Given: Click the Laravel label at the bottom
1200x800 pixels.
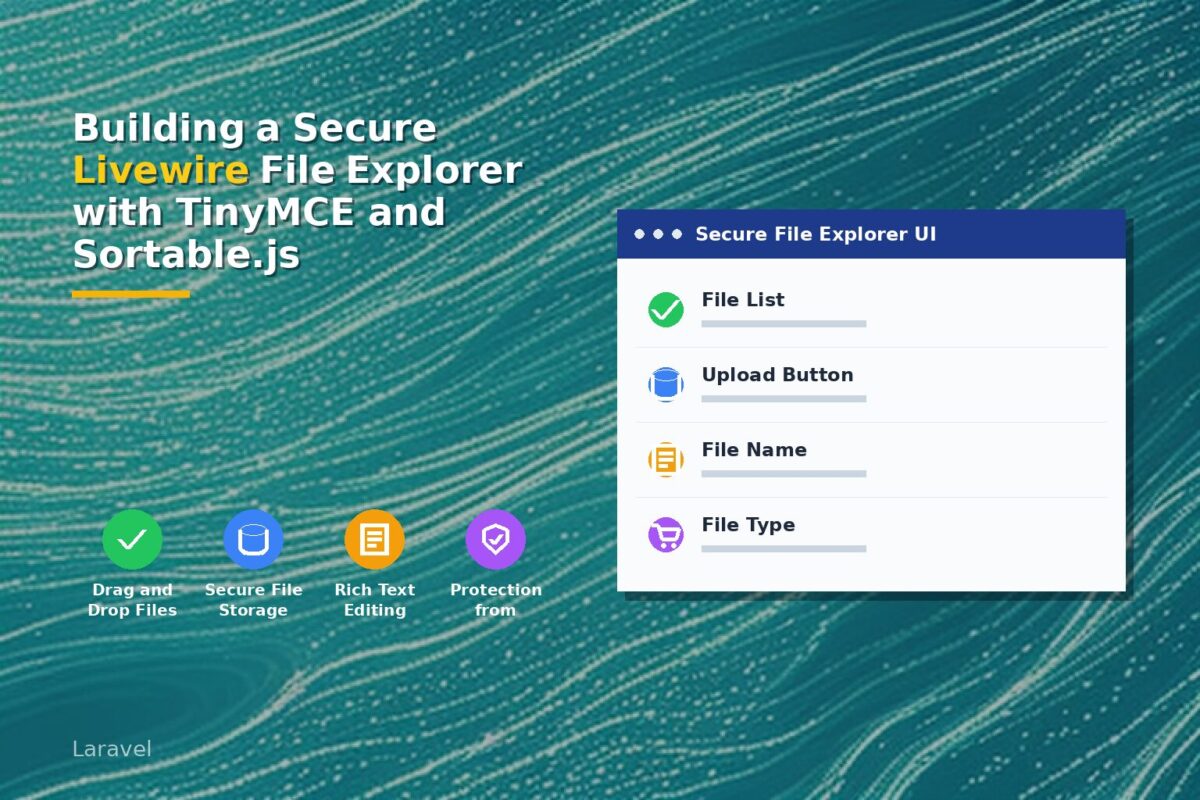Looking at the screenshot, I should [x=112, y=749].
